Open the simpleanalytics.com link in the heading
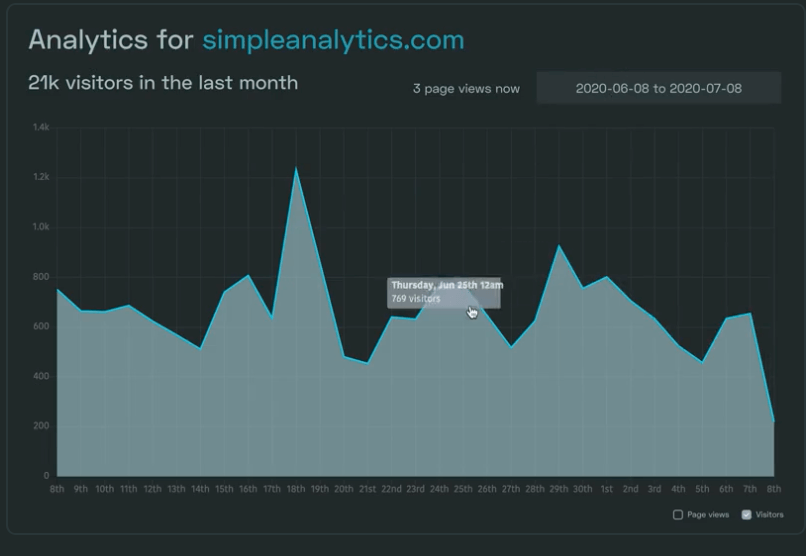This screenshot has width=806, height=556. pyautogui.click(x=333, y=40)
